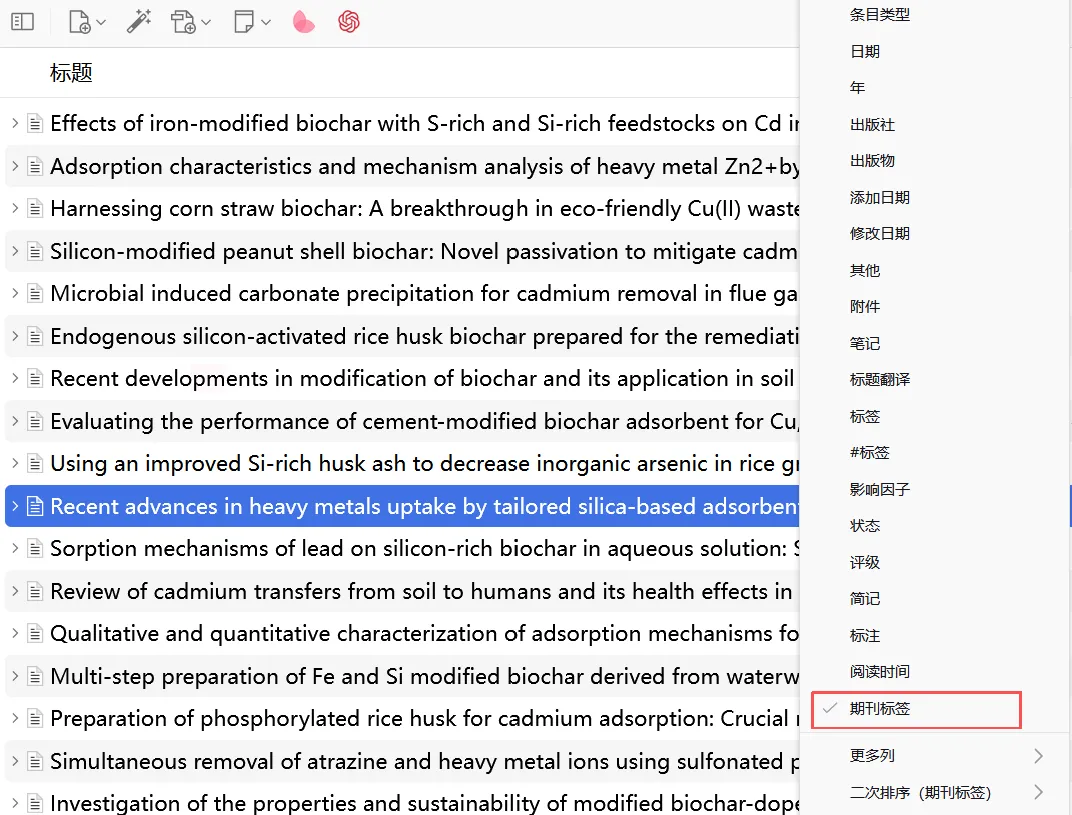Select 'Multi-step preparation of Fe and Si' row
The height and width of the screenshot is (815, 1072).
click(402, 677)
